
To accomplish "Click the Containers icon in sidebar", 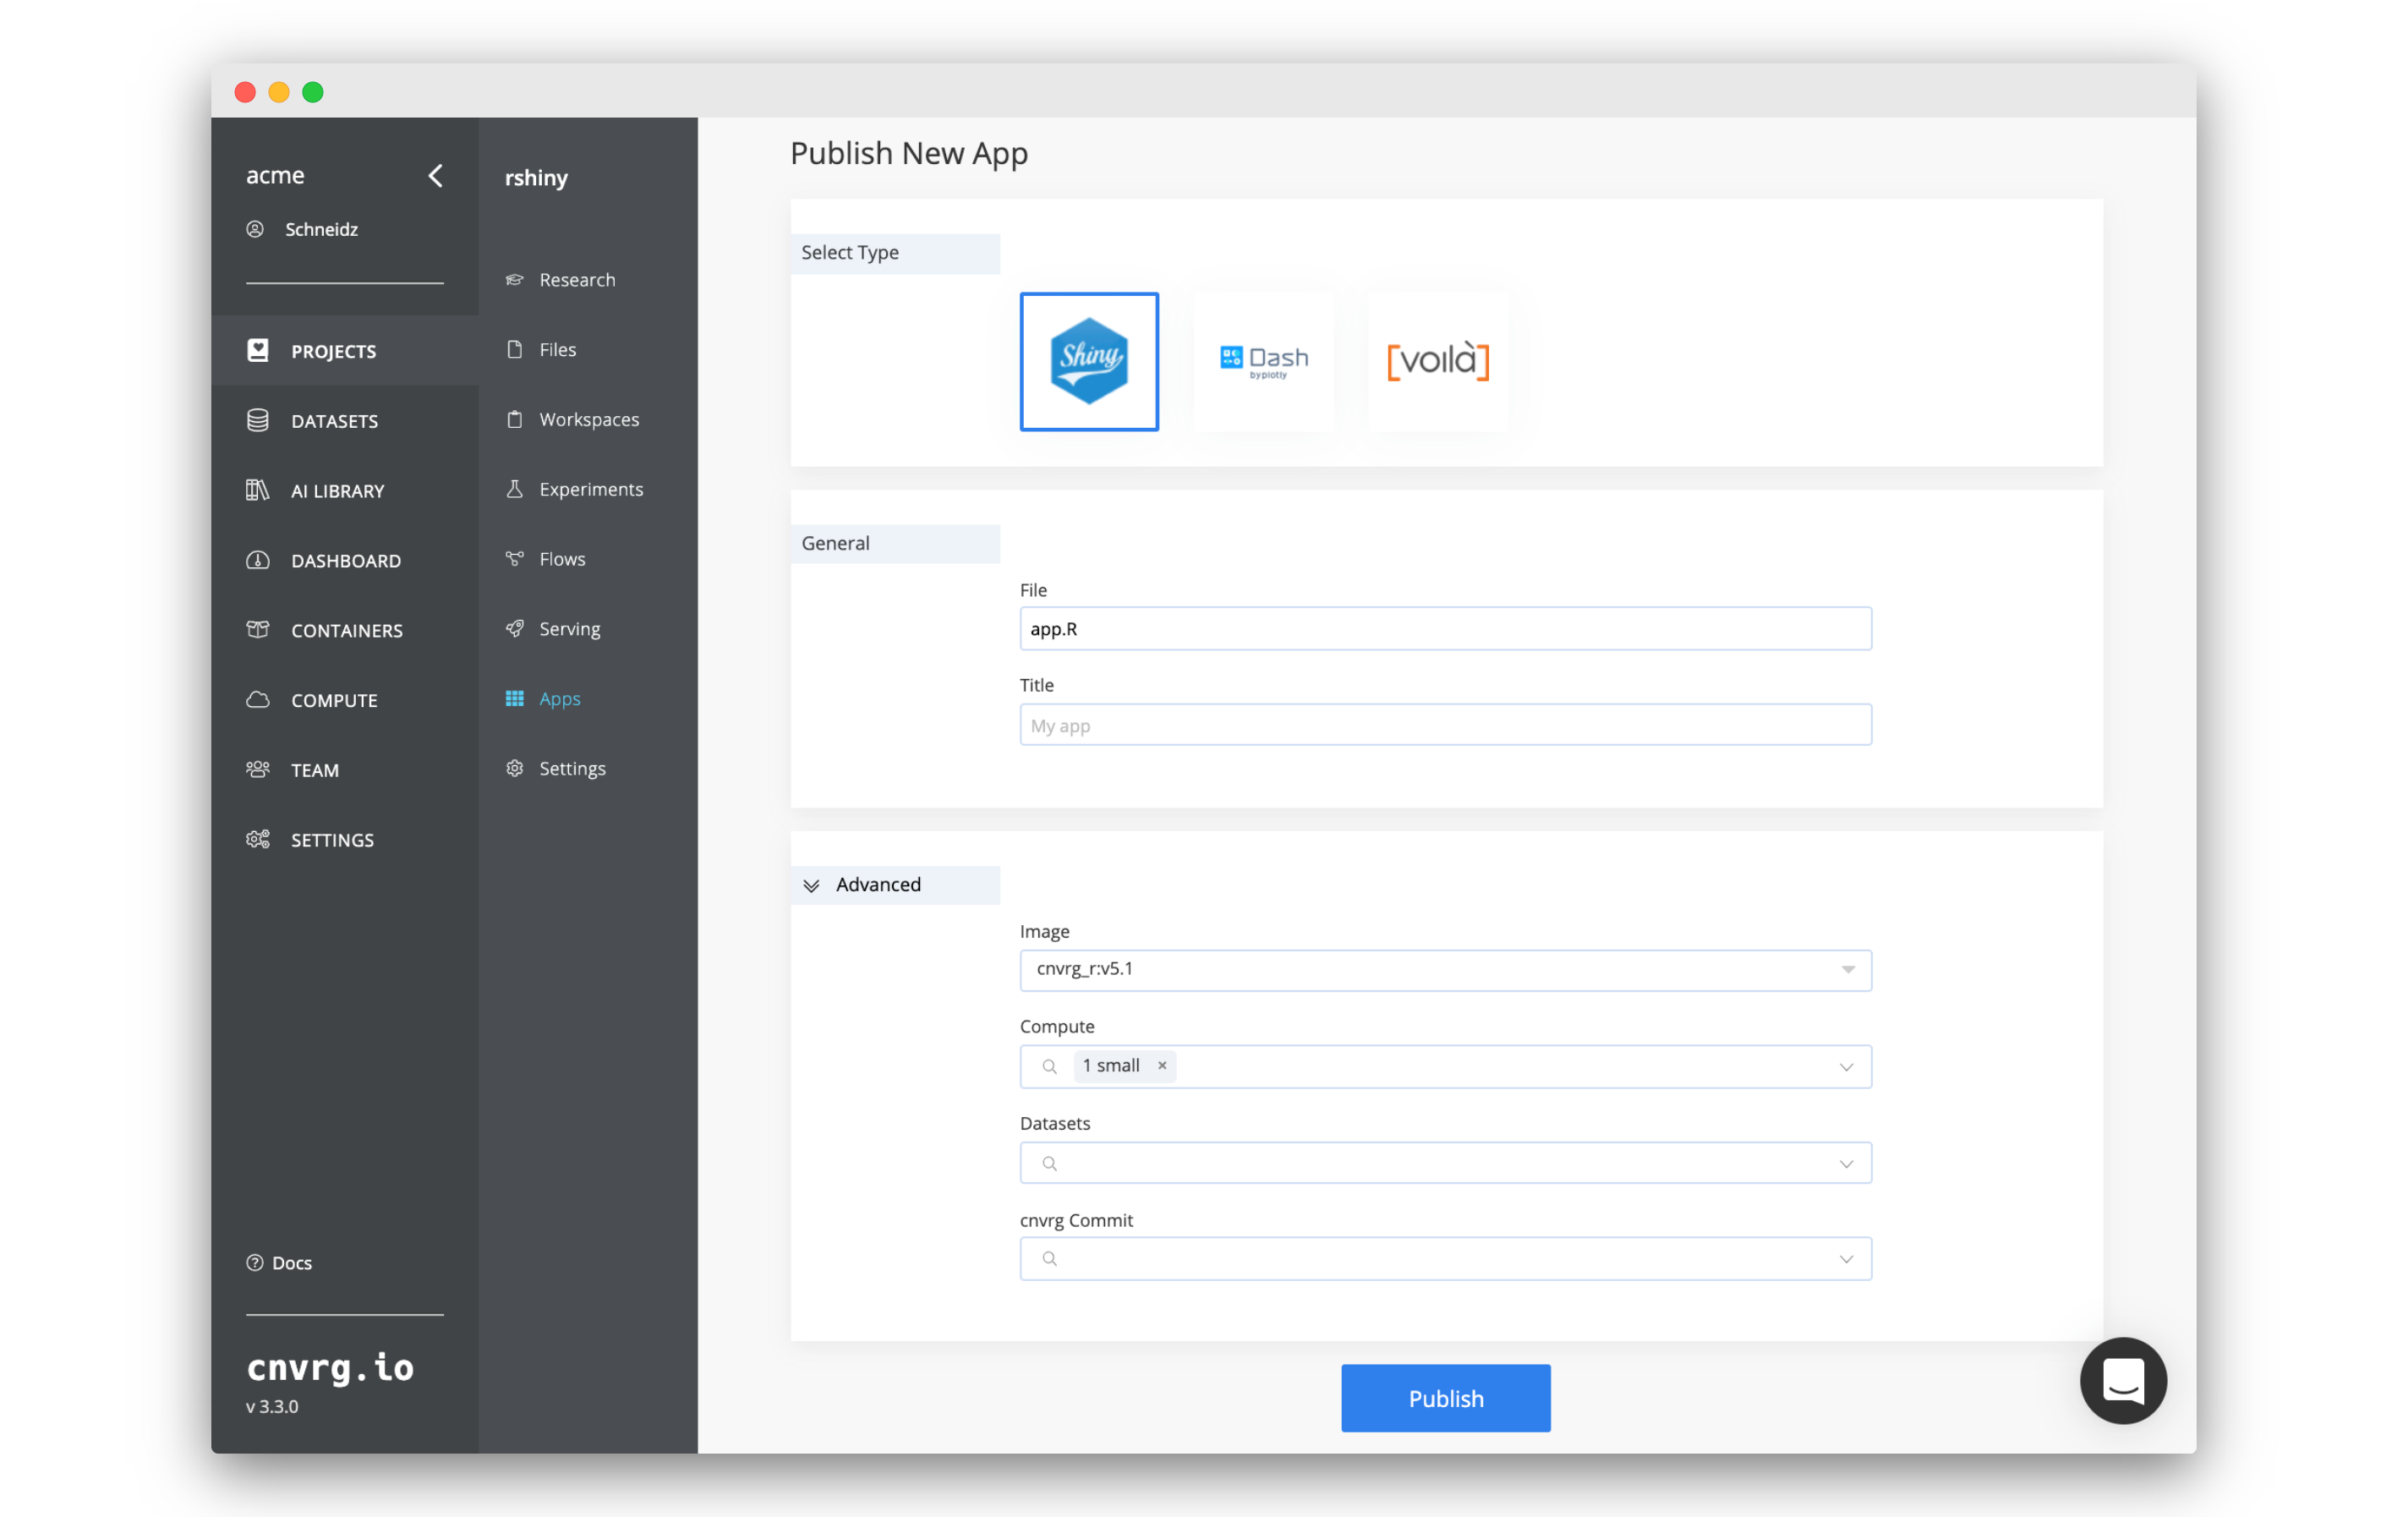I will (x=259, y=629).
